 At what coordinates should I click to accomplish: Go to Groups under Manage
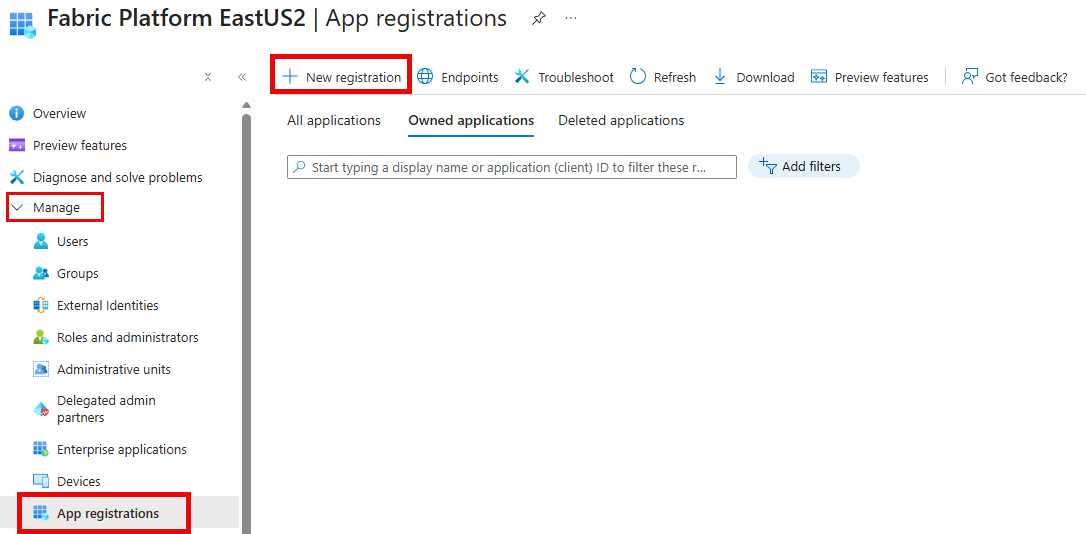tap(78, 274)
